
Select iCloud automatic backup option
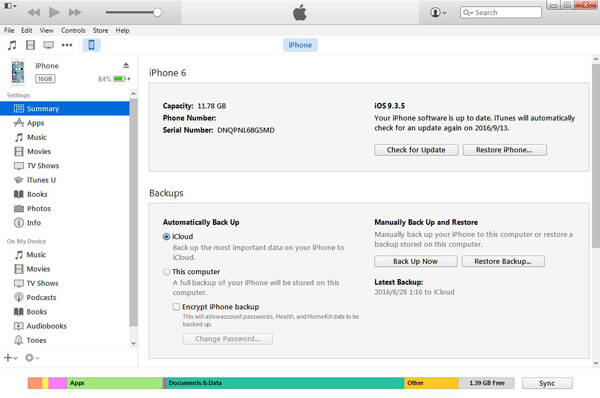pos(166,237)
